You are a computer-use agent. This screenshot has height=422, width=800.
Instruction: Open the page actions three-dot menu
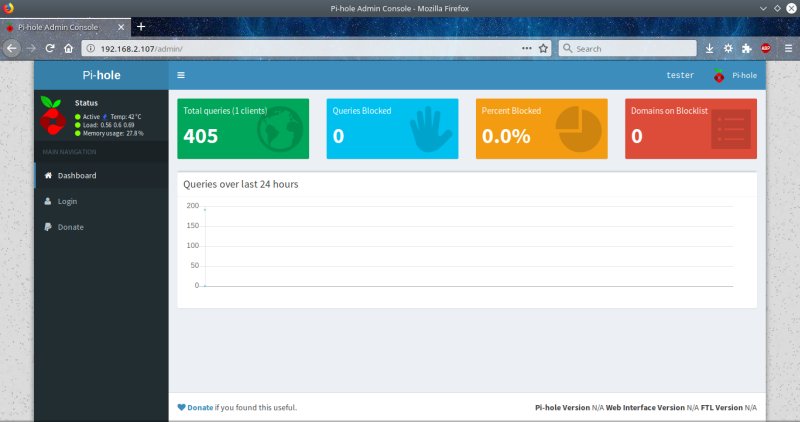click(x=526, y=48)
